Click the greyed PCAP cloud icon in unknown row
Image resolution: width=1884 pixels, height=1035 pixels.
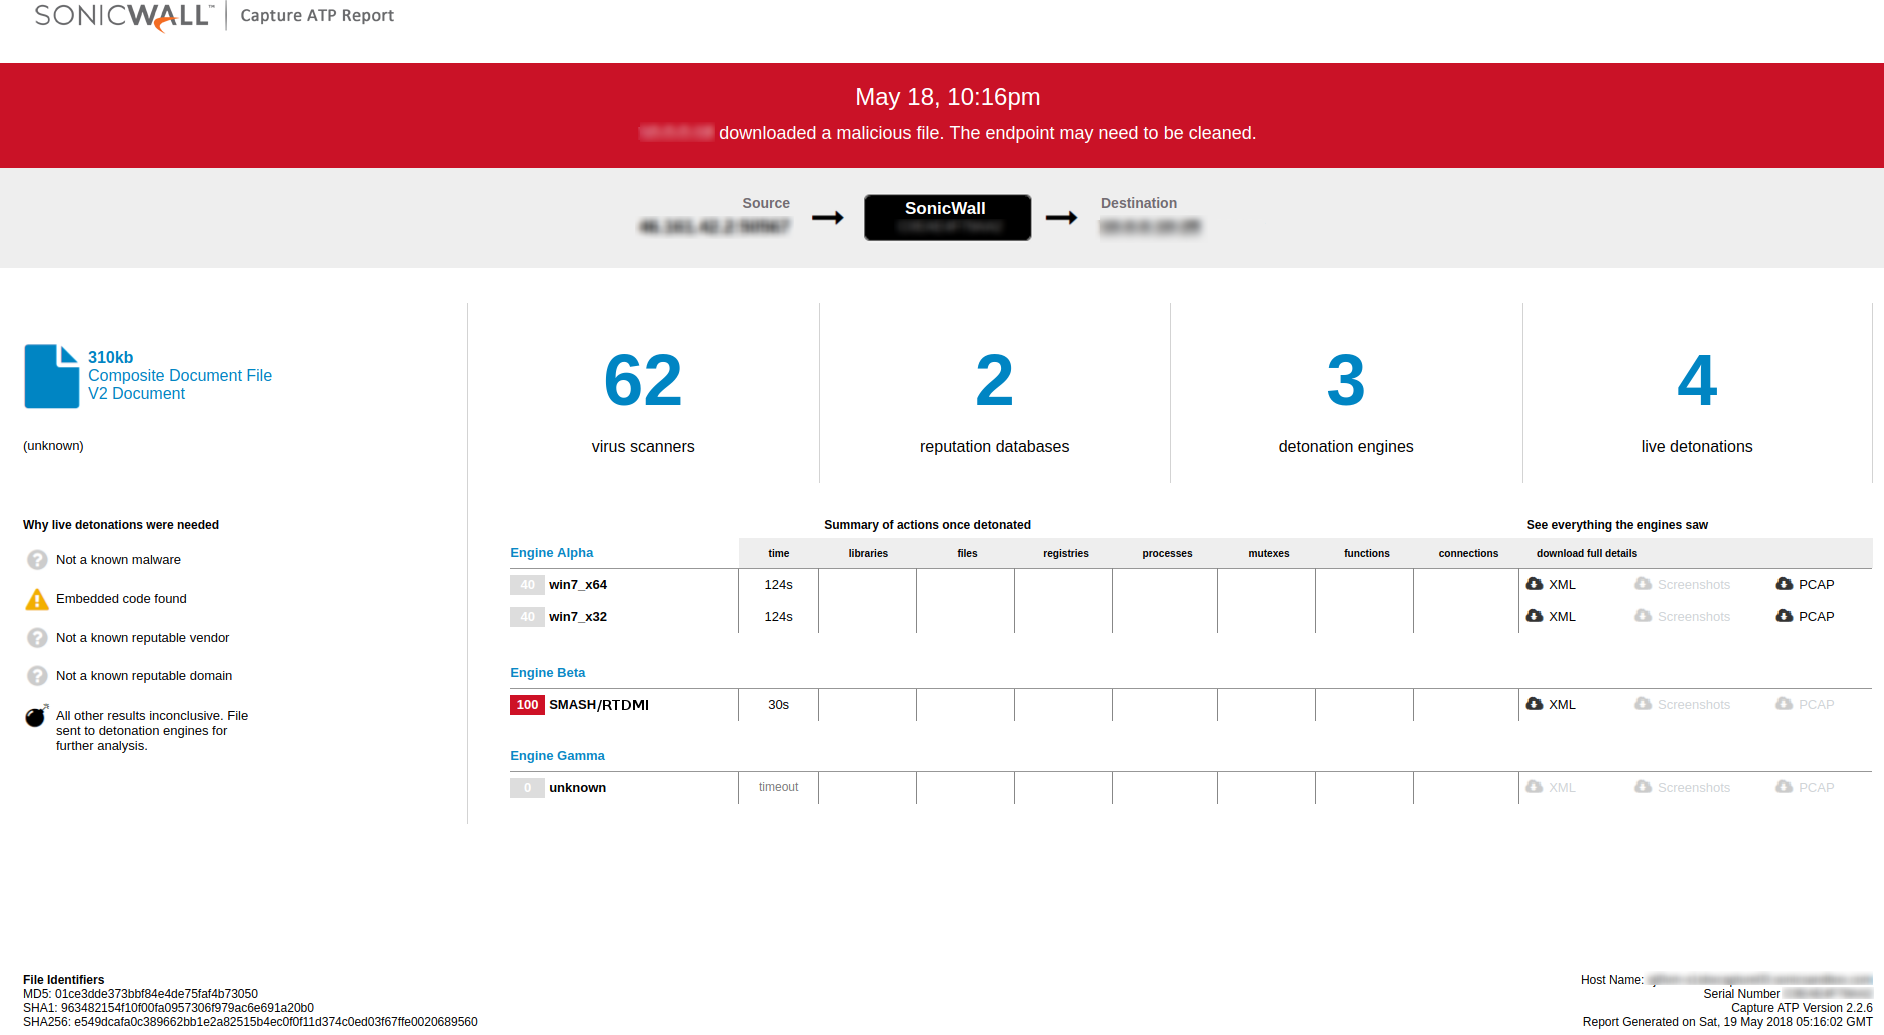[1784, 787]
